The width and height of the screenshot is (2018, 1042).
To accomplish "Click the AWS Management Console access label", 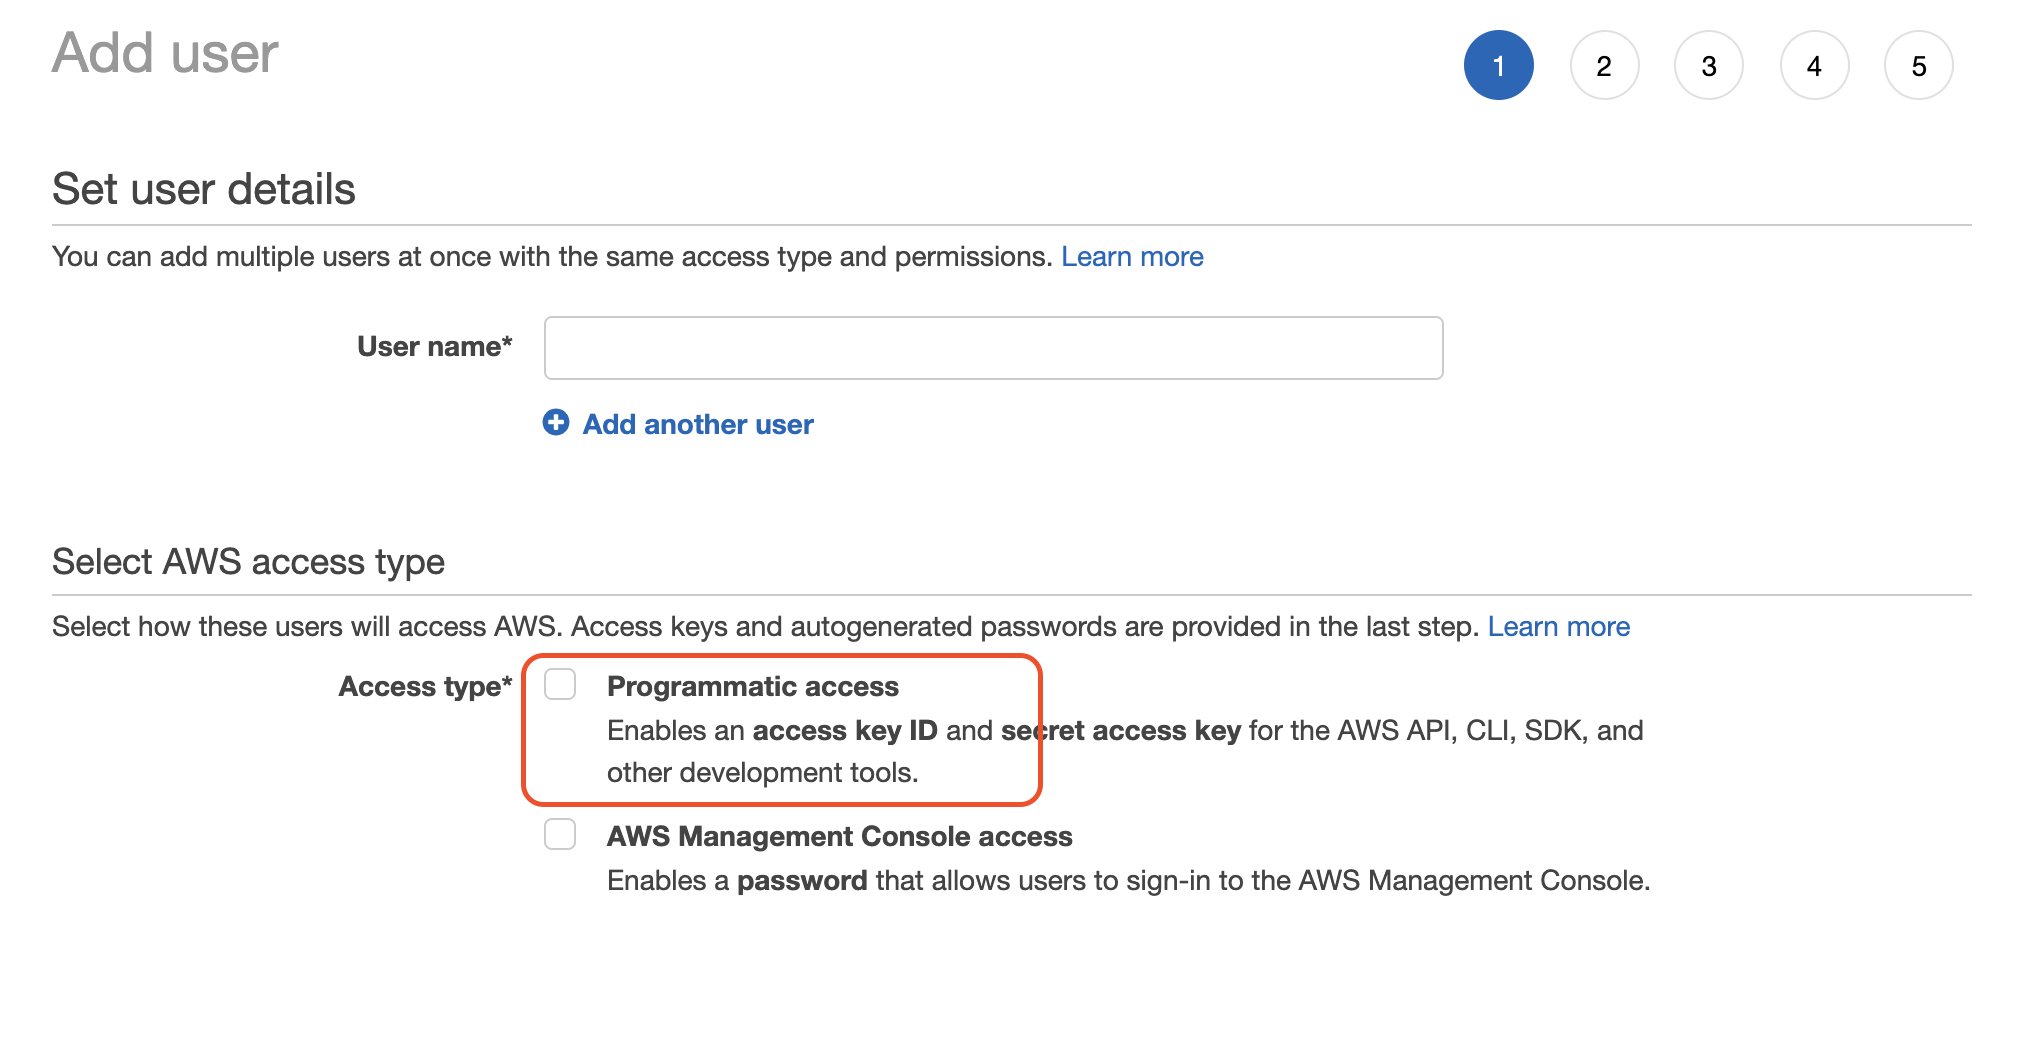I will click(x=839, y=836).
